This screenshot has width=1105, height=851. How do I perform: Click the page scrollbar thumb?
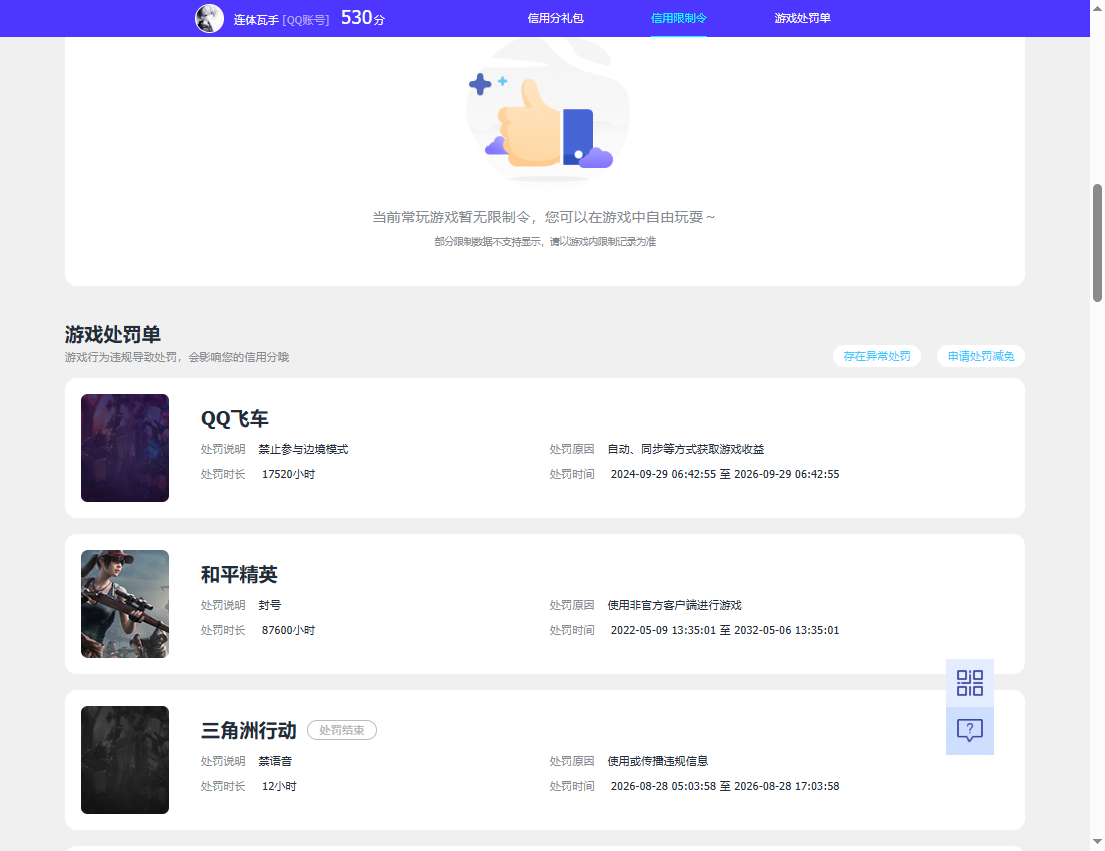(1097, 243)
